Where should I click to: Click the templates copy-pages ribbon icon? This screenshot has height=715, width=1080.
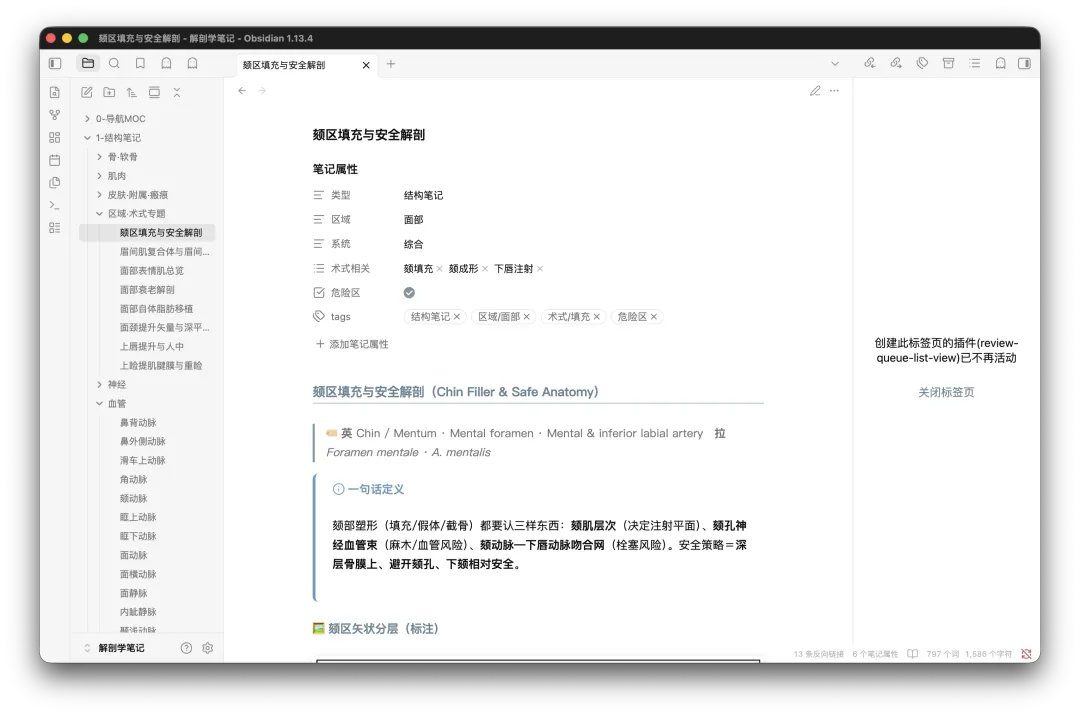click(x=55, y=183)
